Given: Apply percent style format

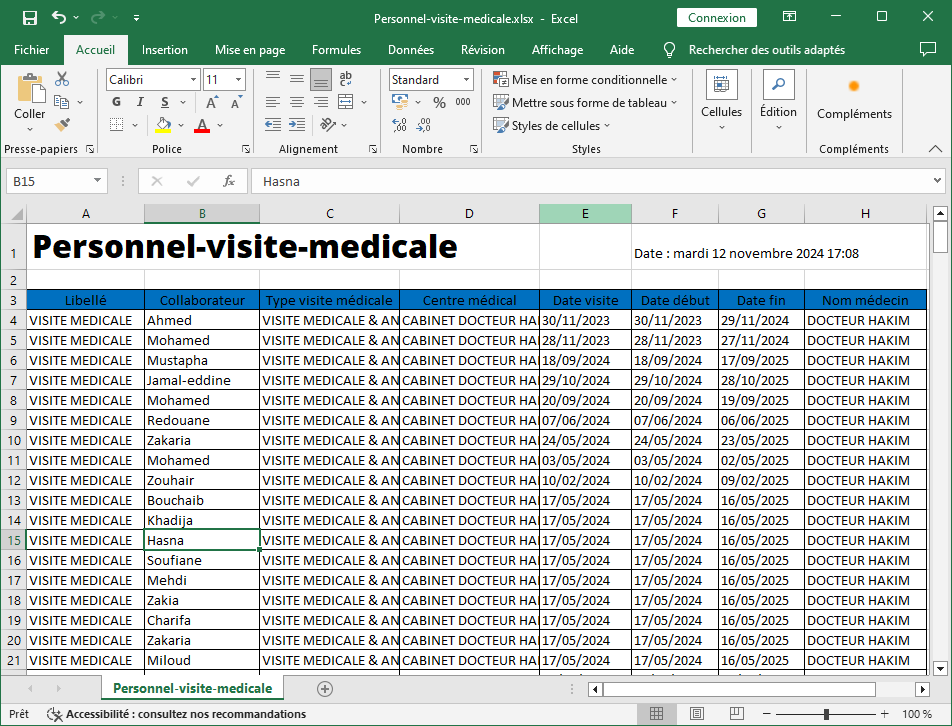Looking at the screenshot, I should tap(440, 103).
